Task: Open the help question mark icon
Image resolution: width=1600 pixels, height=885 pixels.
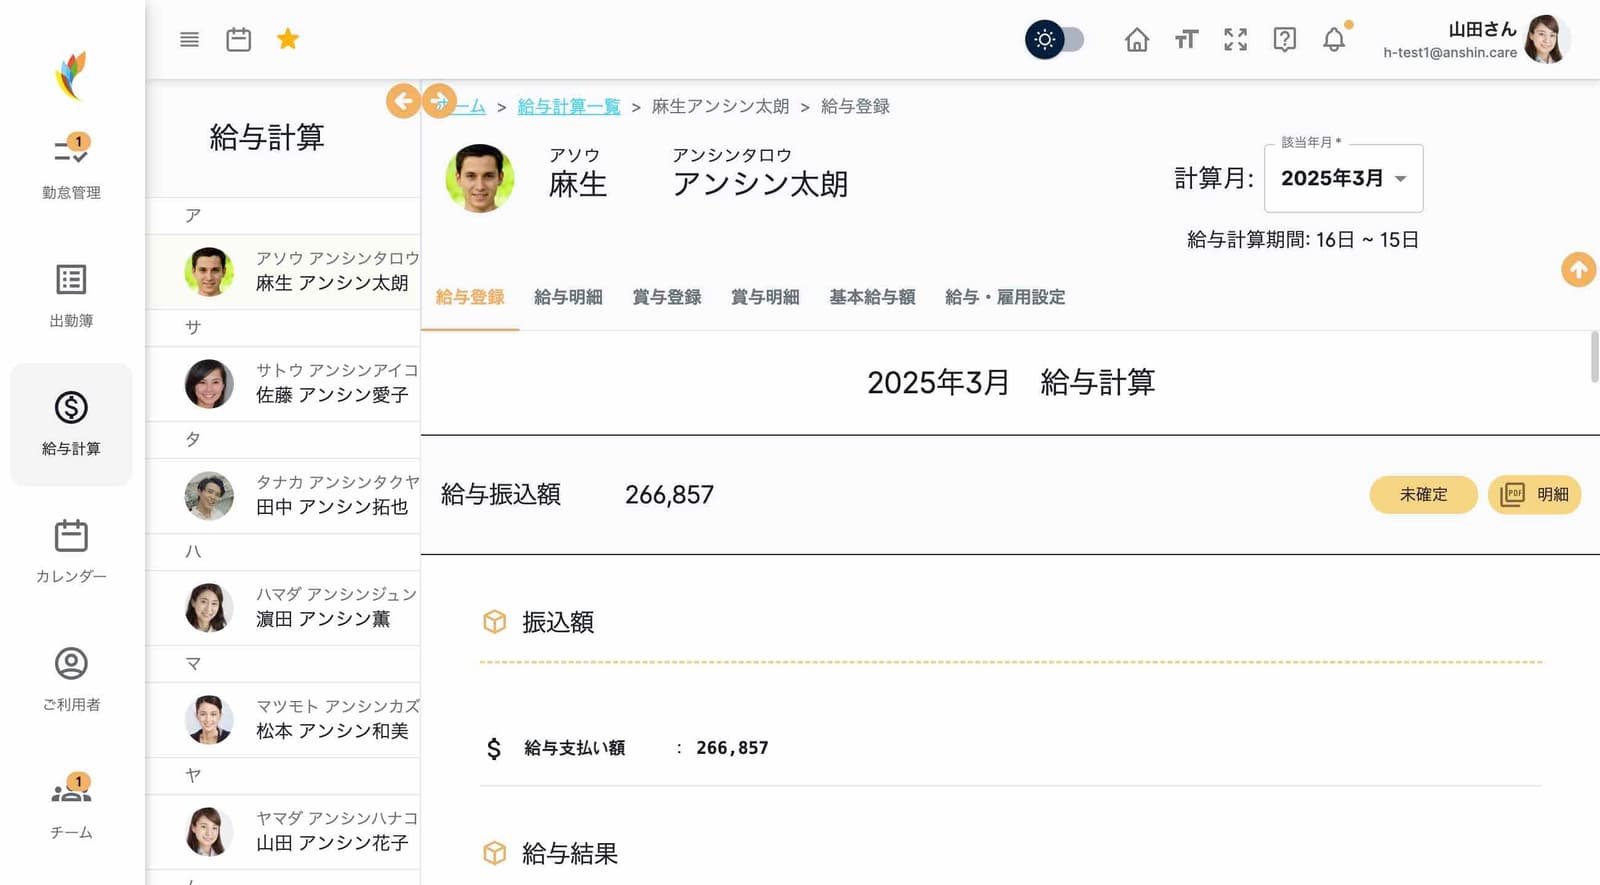Action: [x=1285, y=40]
